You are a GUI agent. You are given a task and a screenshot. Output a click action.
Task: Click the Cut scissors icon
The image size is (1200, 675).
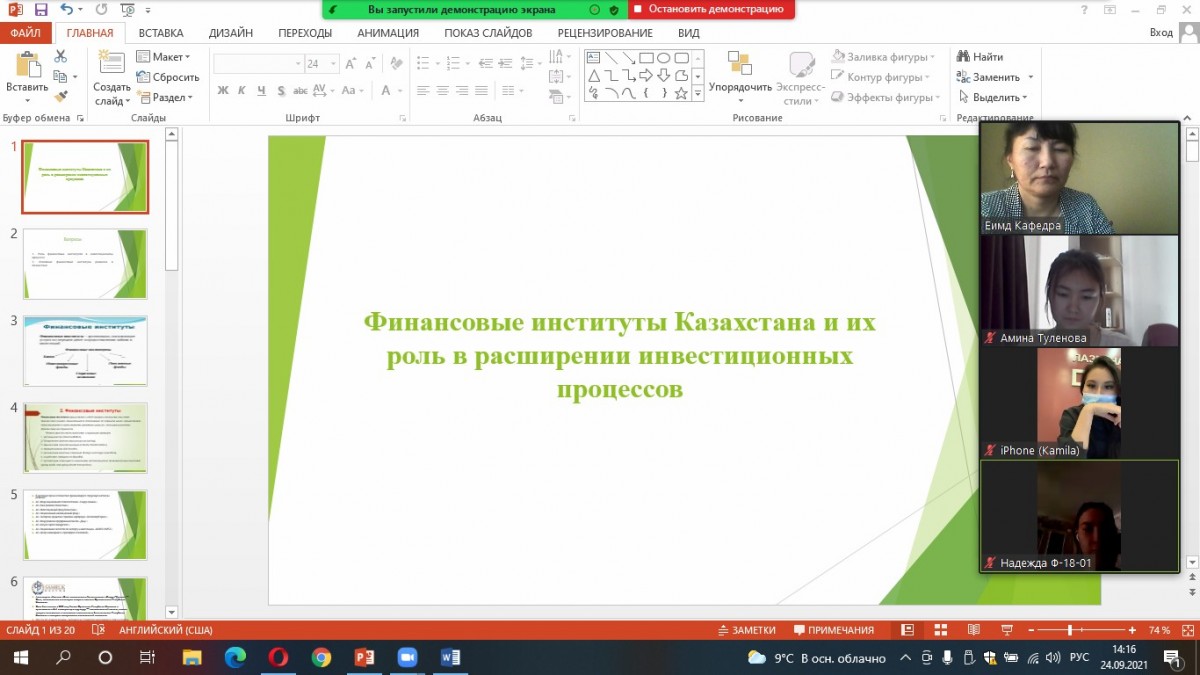pos(60,57)
